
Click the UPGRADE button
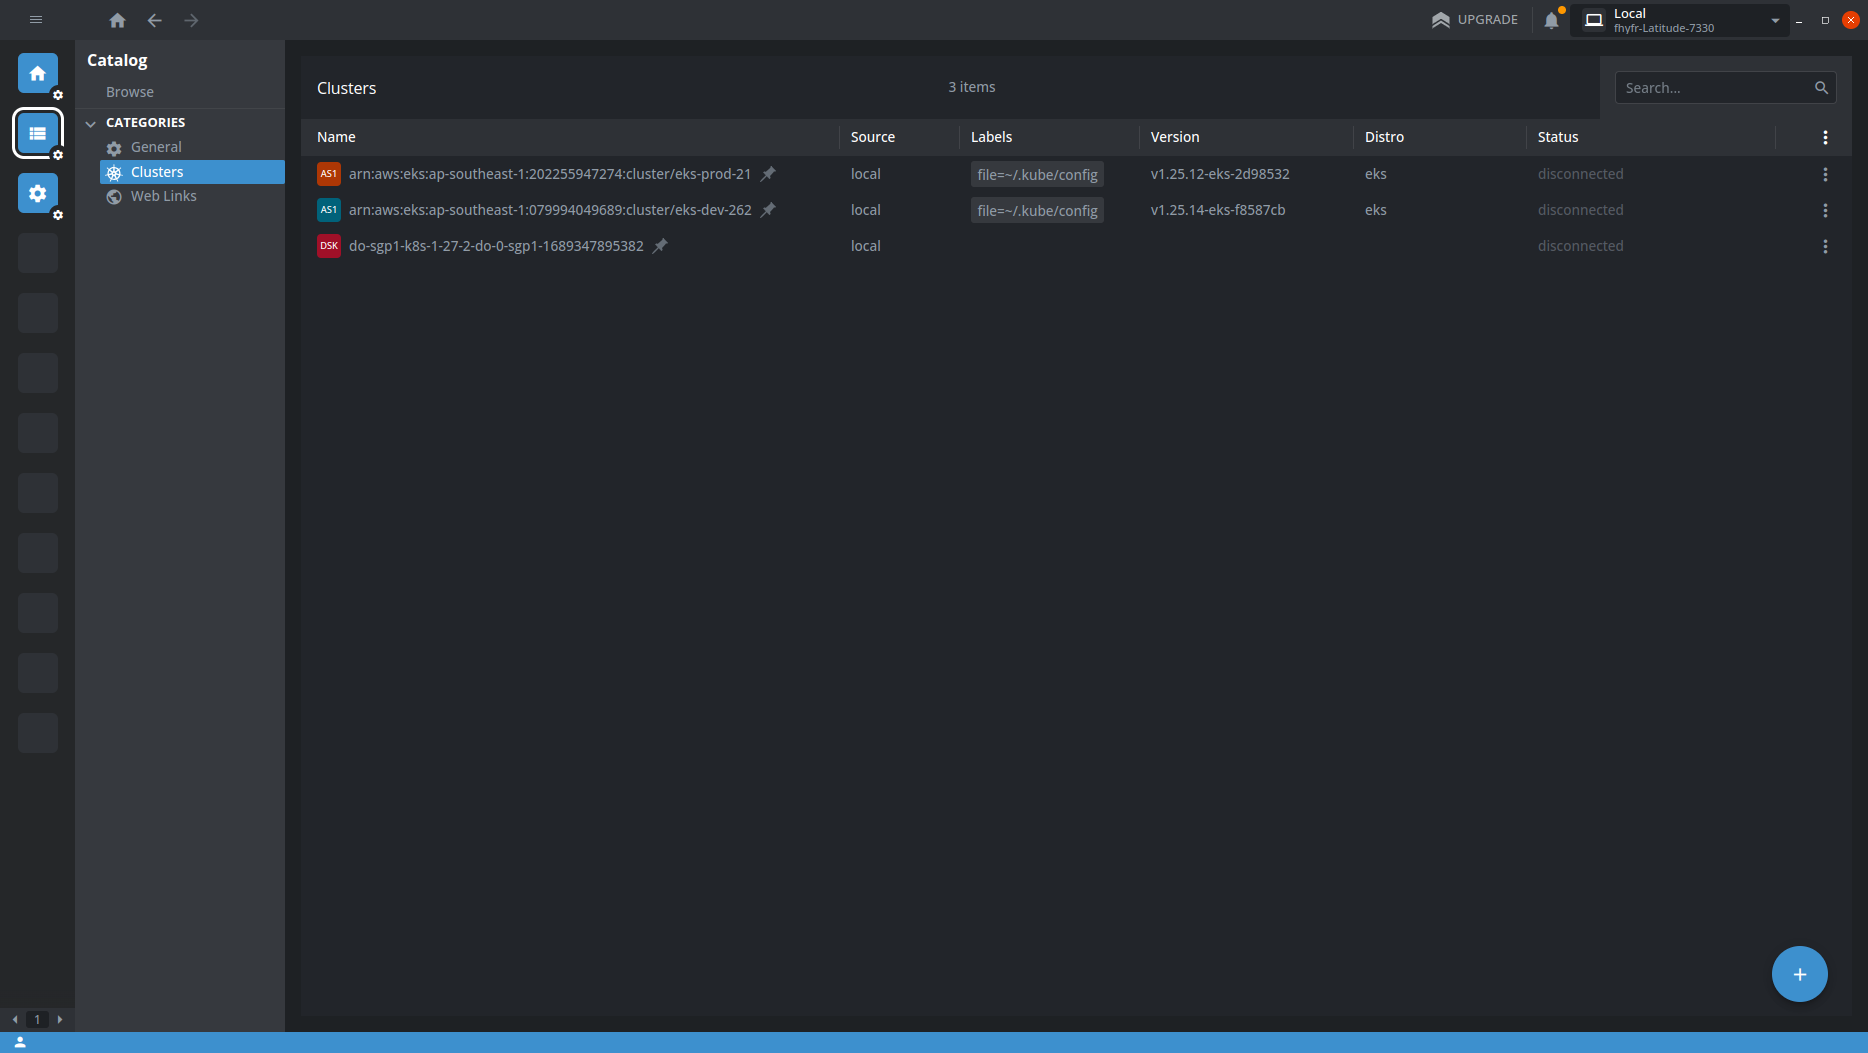pos(1475,20)
